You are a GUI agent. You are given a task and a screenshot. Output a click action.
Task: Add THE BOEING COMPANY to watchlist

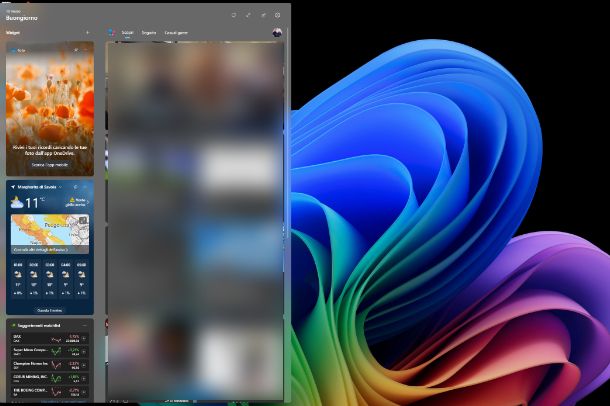coord(84,391)
